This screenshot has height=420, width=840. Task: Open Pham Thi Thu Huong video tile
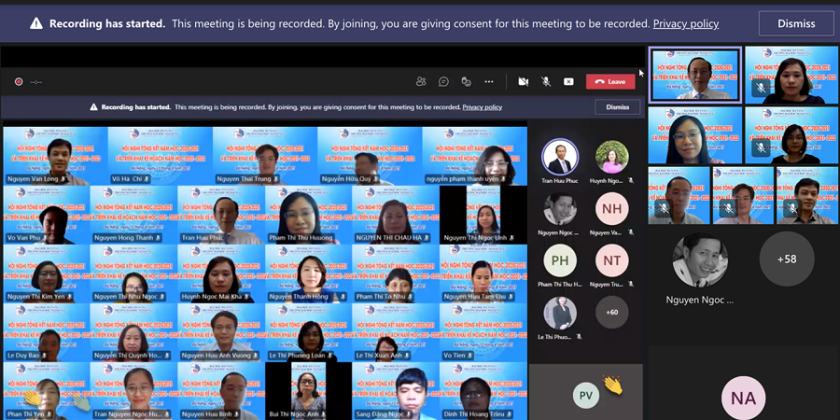(x=309, y=215)
